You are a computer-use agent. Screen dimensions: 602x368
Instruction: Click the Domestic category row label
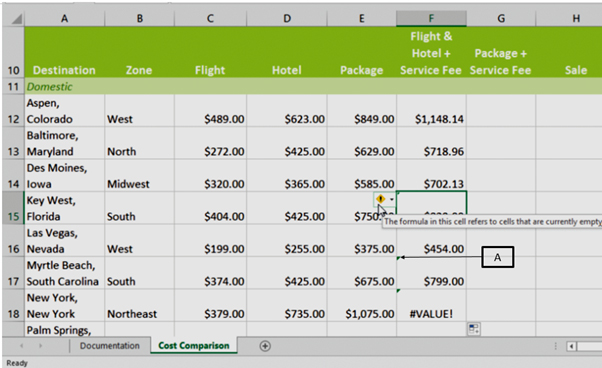pos(50,87)
